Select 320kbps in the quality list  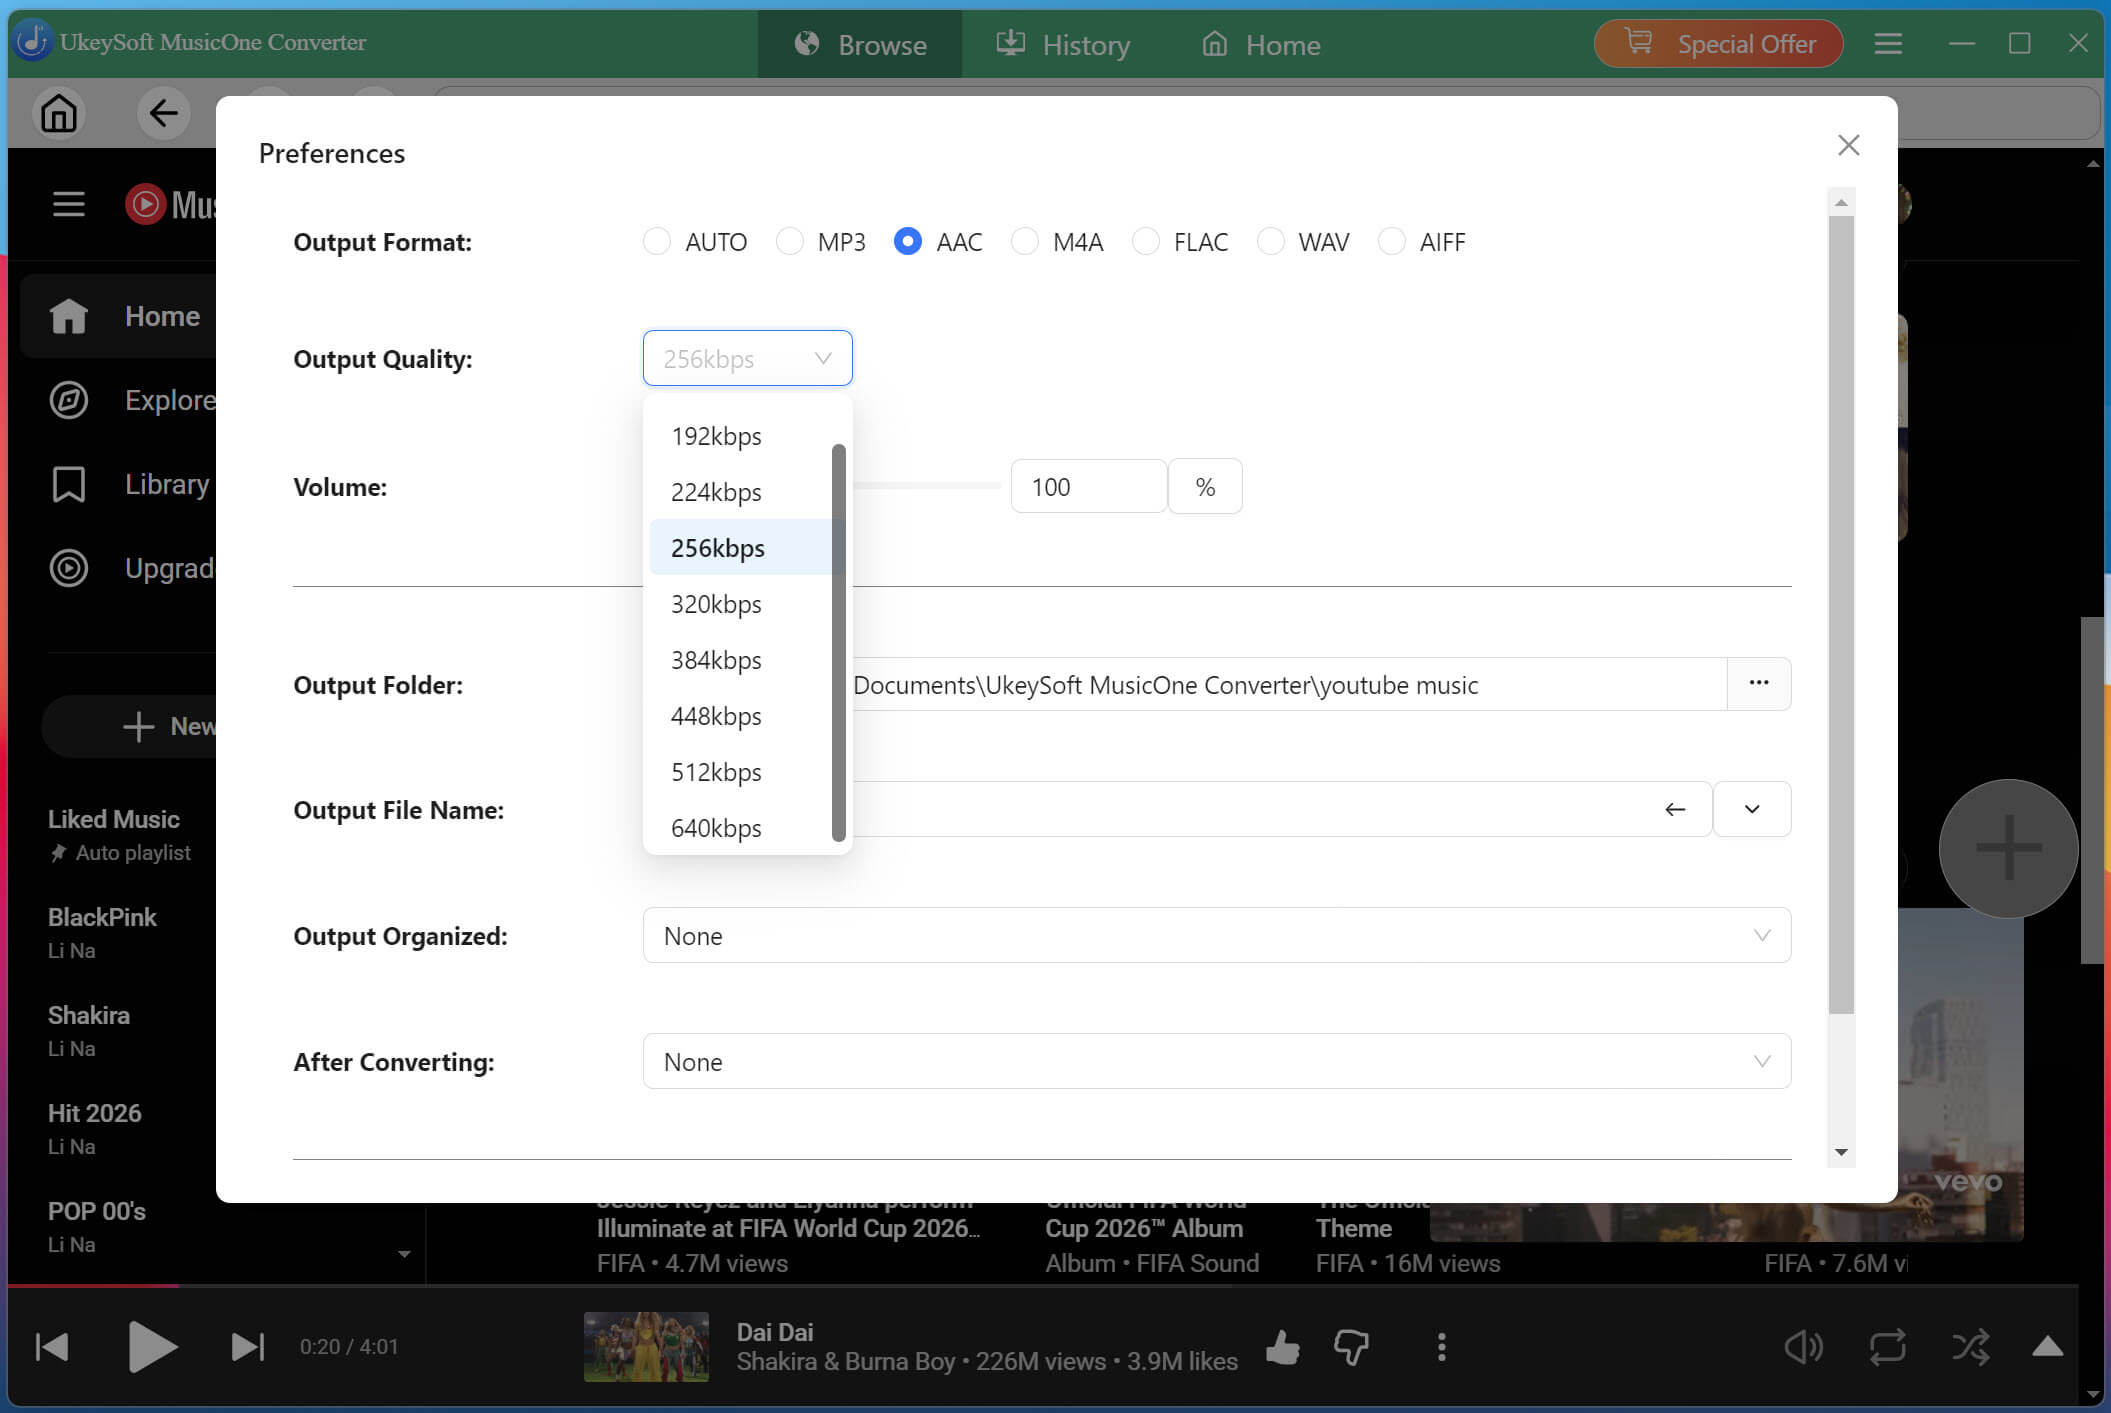click(x=740, y=604)
